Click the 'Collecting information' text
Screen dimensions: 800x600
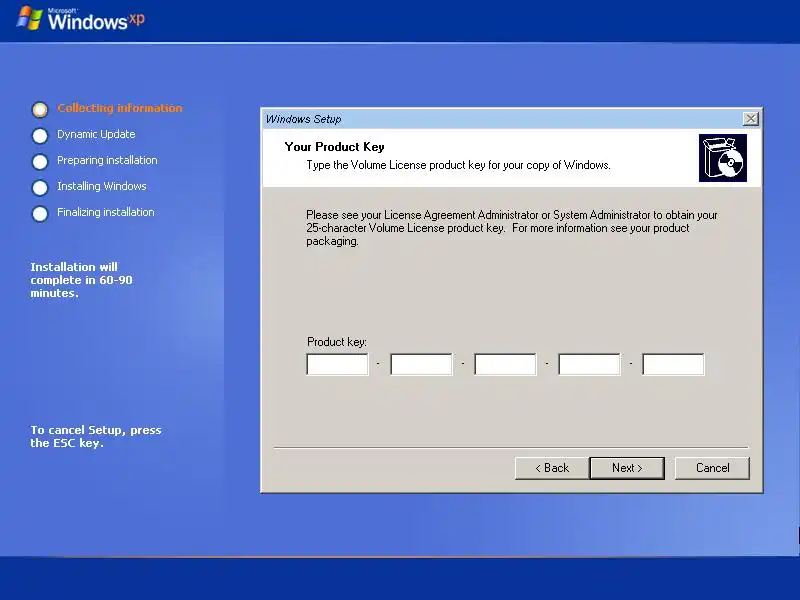tap(120, 108)
